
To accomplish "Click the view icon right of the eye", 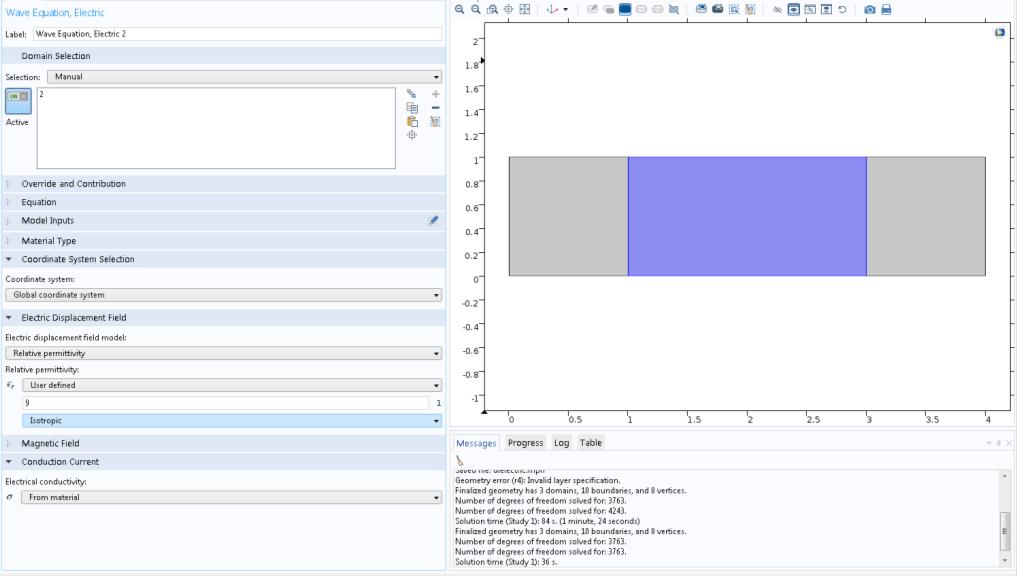I will pyautogui.click(x=810, y=10).
